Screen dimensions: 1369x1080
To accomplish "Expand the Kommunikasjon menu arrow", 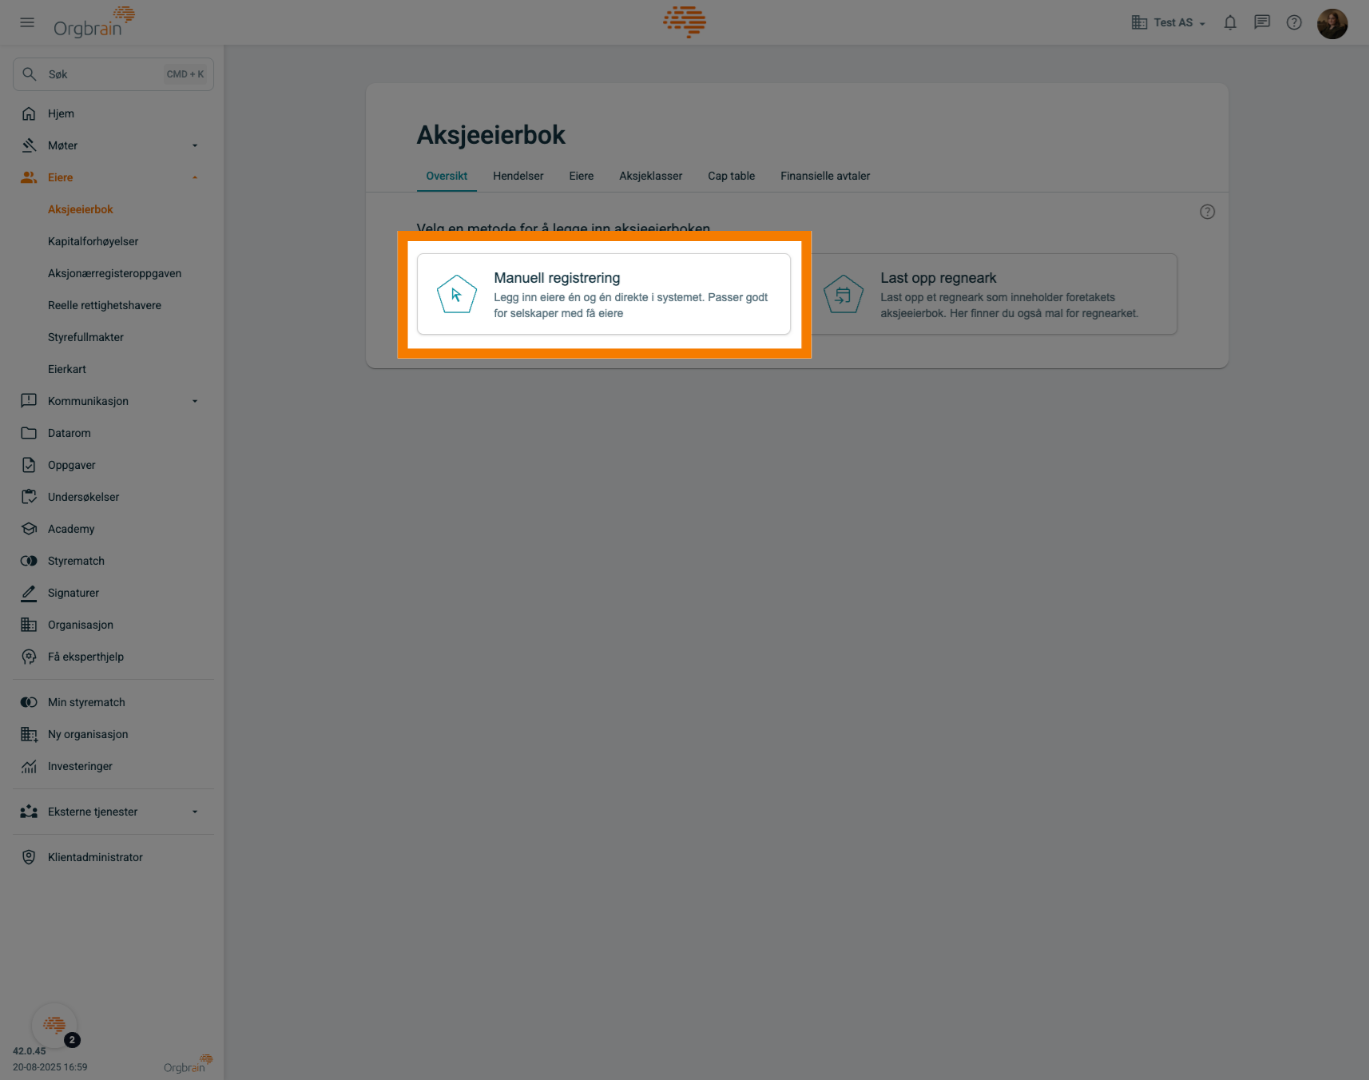I will (195, 401).
